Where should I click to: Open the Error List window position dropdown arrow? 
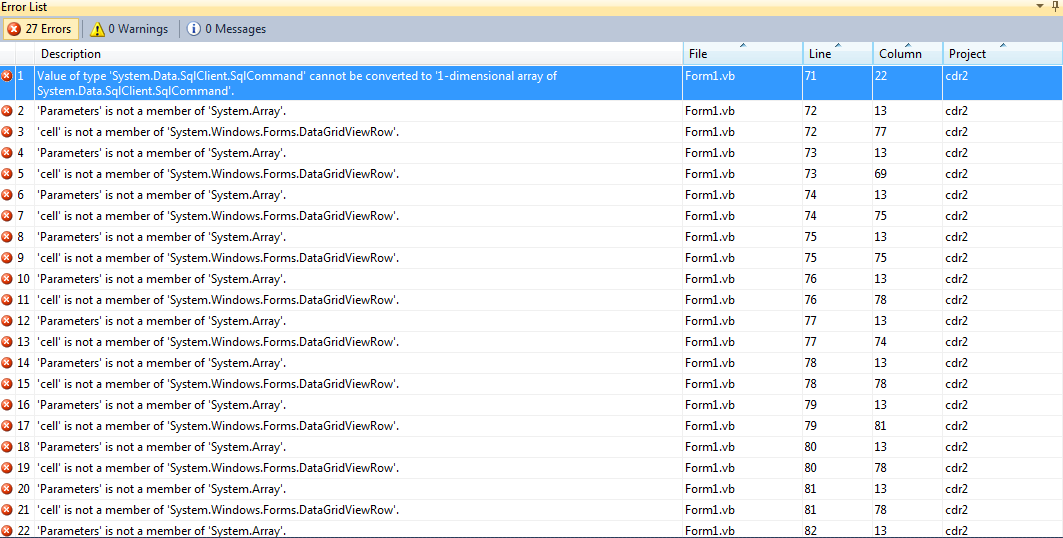(x=1040, y=6)
